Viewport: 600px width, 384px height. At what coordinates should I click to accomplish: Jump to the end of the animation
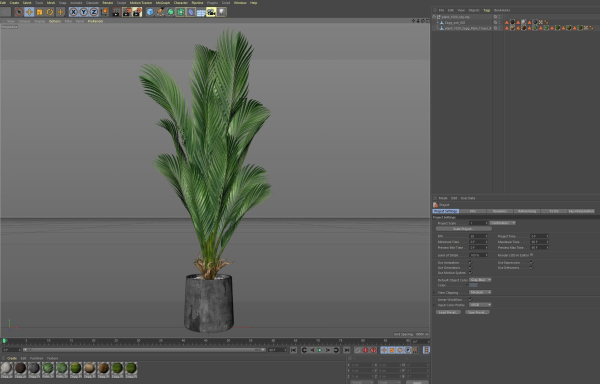346,350
